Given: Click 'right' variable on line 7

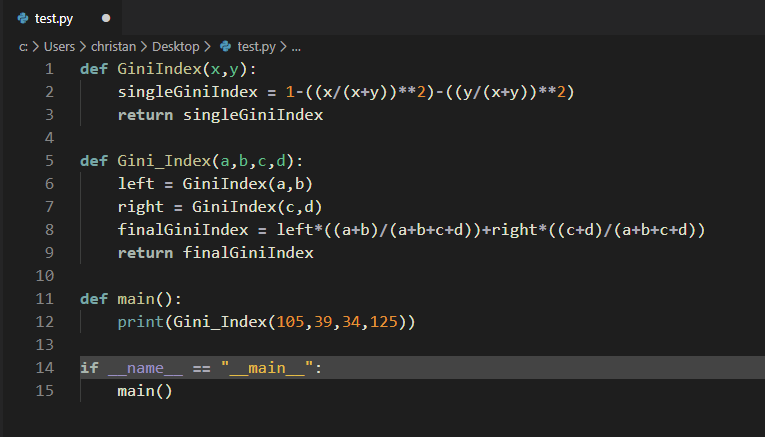Looking at the screenshot, I should [x=141, y=207].
